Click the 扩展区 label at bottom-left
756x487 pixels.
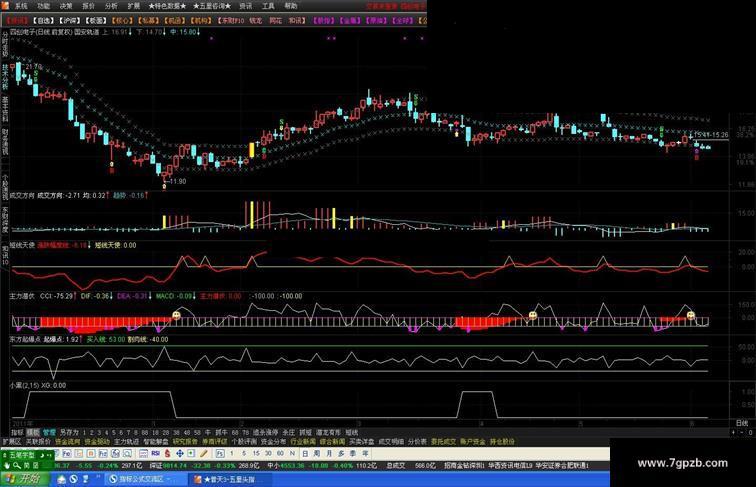click(12, 441)
